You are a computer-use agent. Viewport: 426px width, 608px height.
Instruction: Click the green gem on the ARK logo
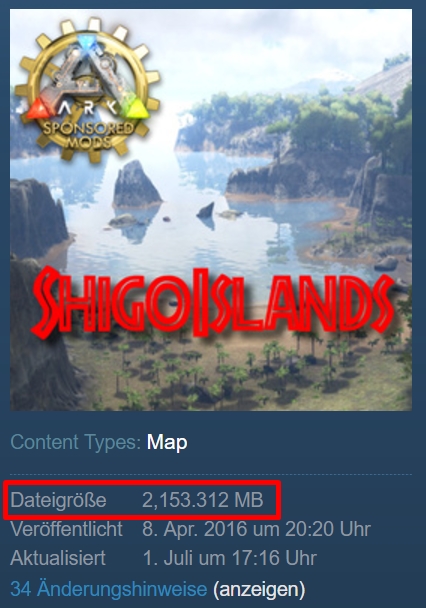pos(135,107)
